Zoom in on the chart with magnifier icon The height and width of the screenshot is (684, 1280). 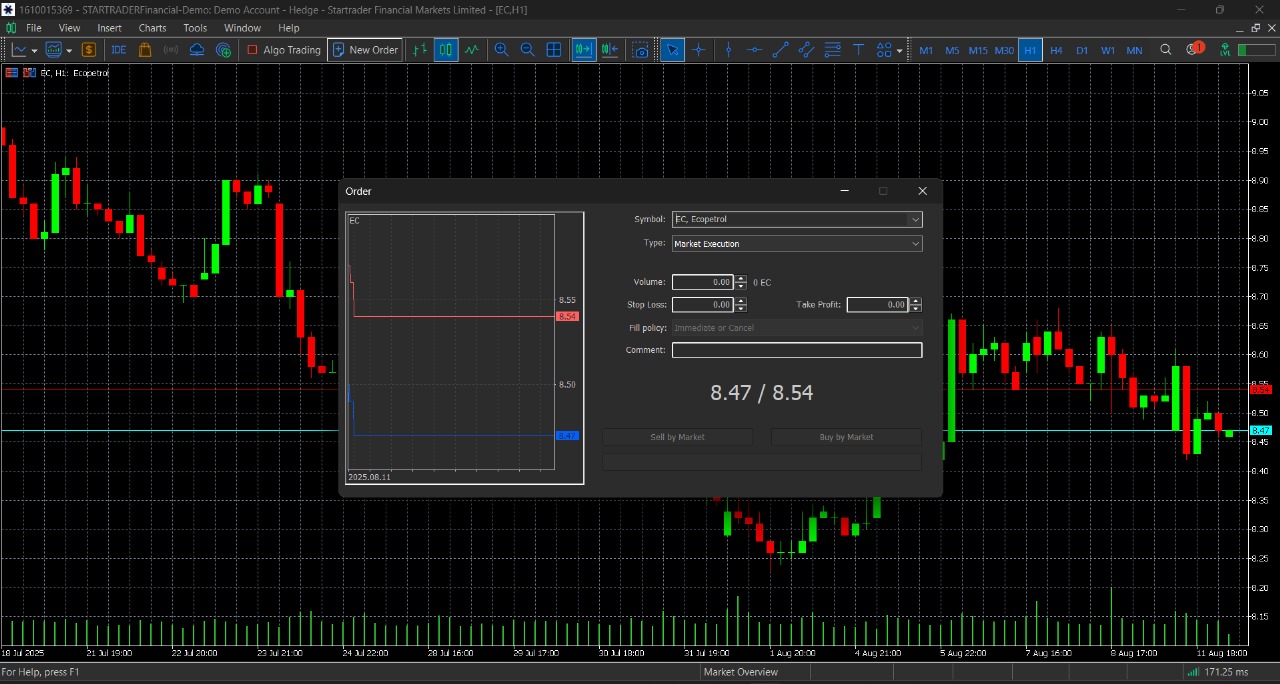click(501, 50)
